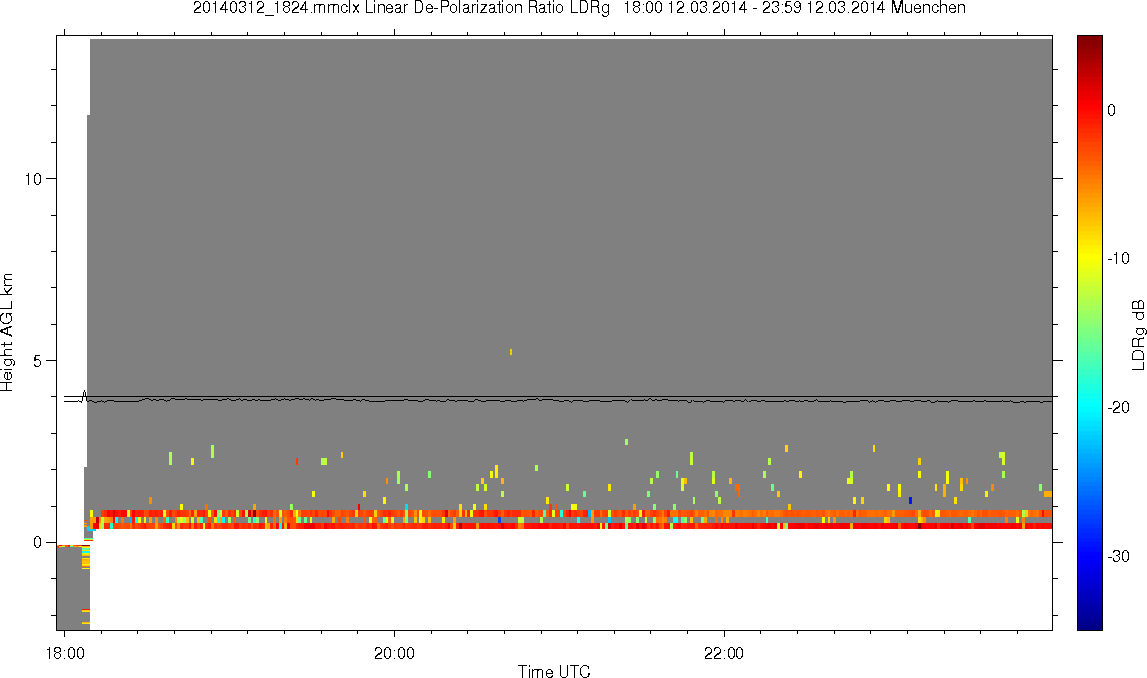This screenshot has height=678, width=1147.
Task: Click the isolated orange pixel near 5 km
Action: point(511,352)
